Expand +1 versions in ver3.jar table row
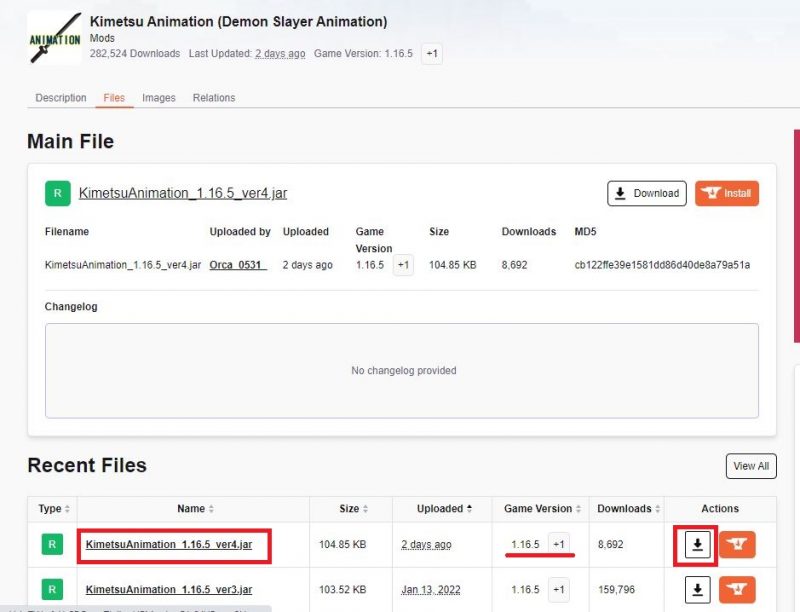Viewport: 800px width, 612px height. click(x=559, y=590)
